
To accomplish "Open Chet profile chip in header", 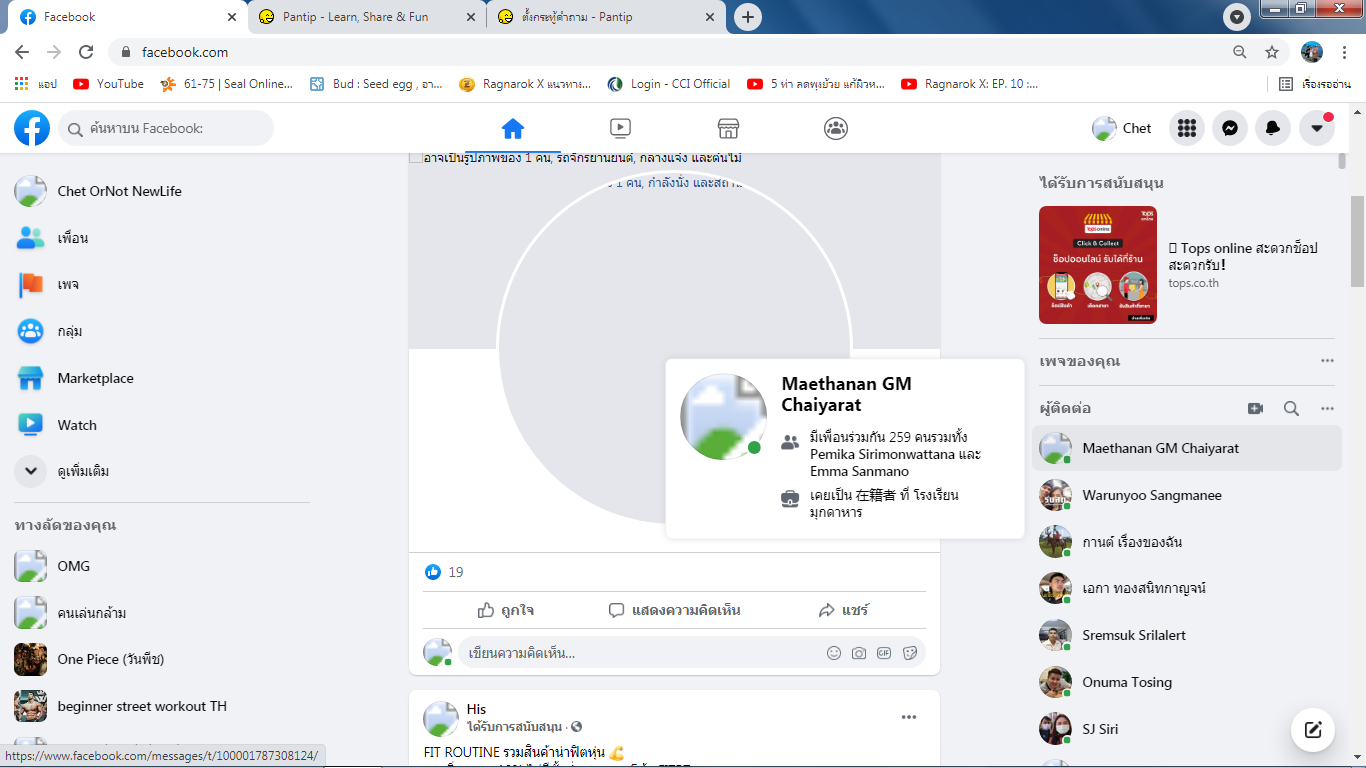I will (x=1122, y=128).
